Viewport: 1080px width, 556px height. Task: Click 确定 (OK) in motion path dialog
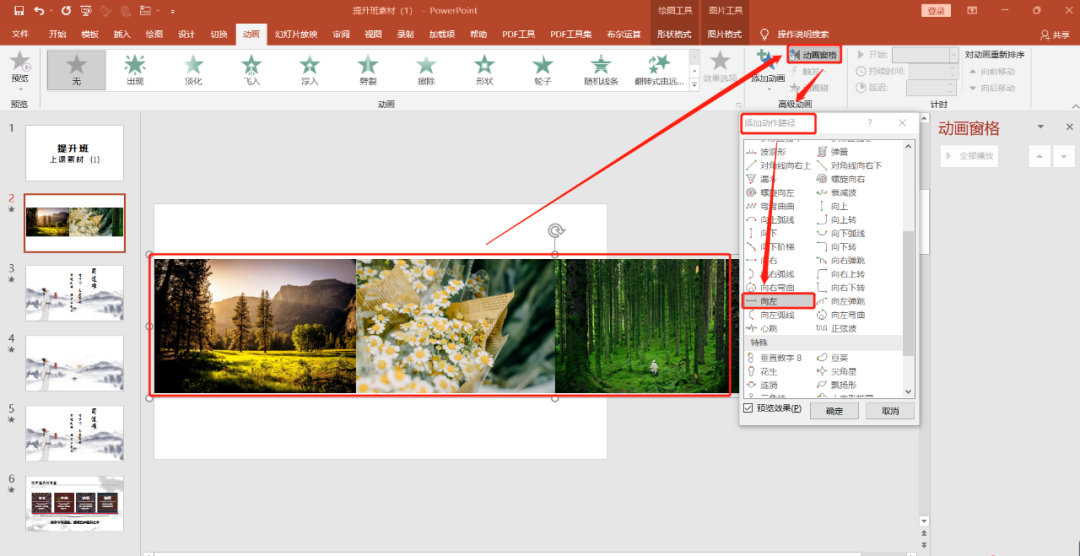834,411
